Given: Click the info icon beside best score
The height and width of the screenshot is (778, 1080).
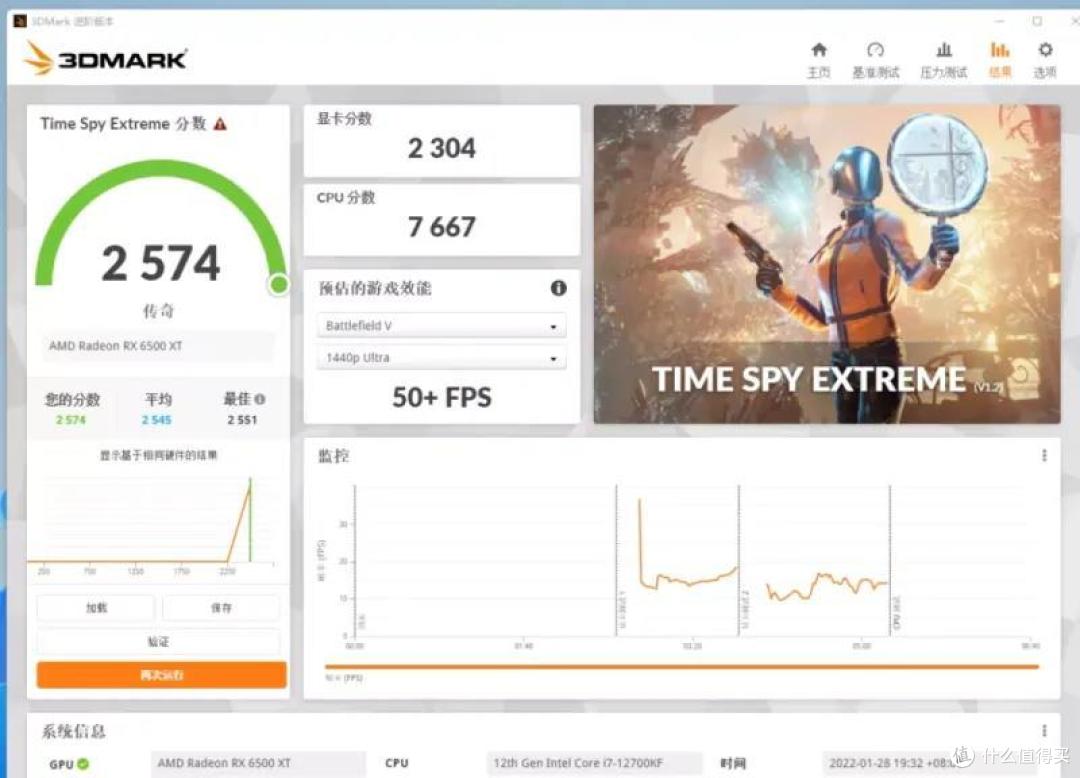Looking at the screenshot, I should click(x=260, y=399).
